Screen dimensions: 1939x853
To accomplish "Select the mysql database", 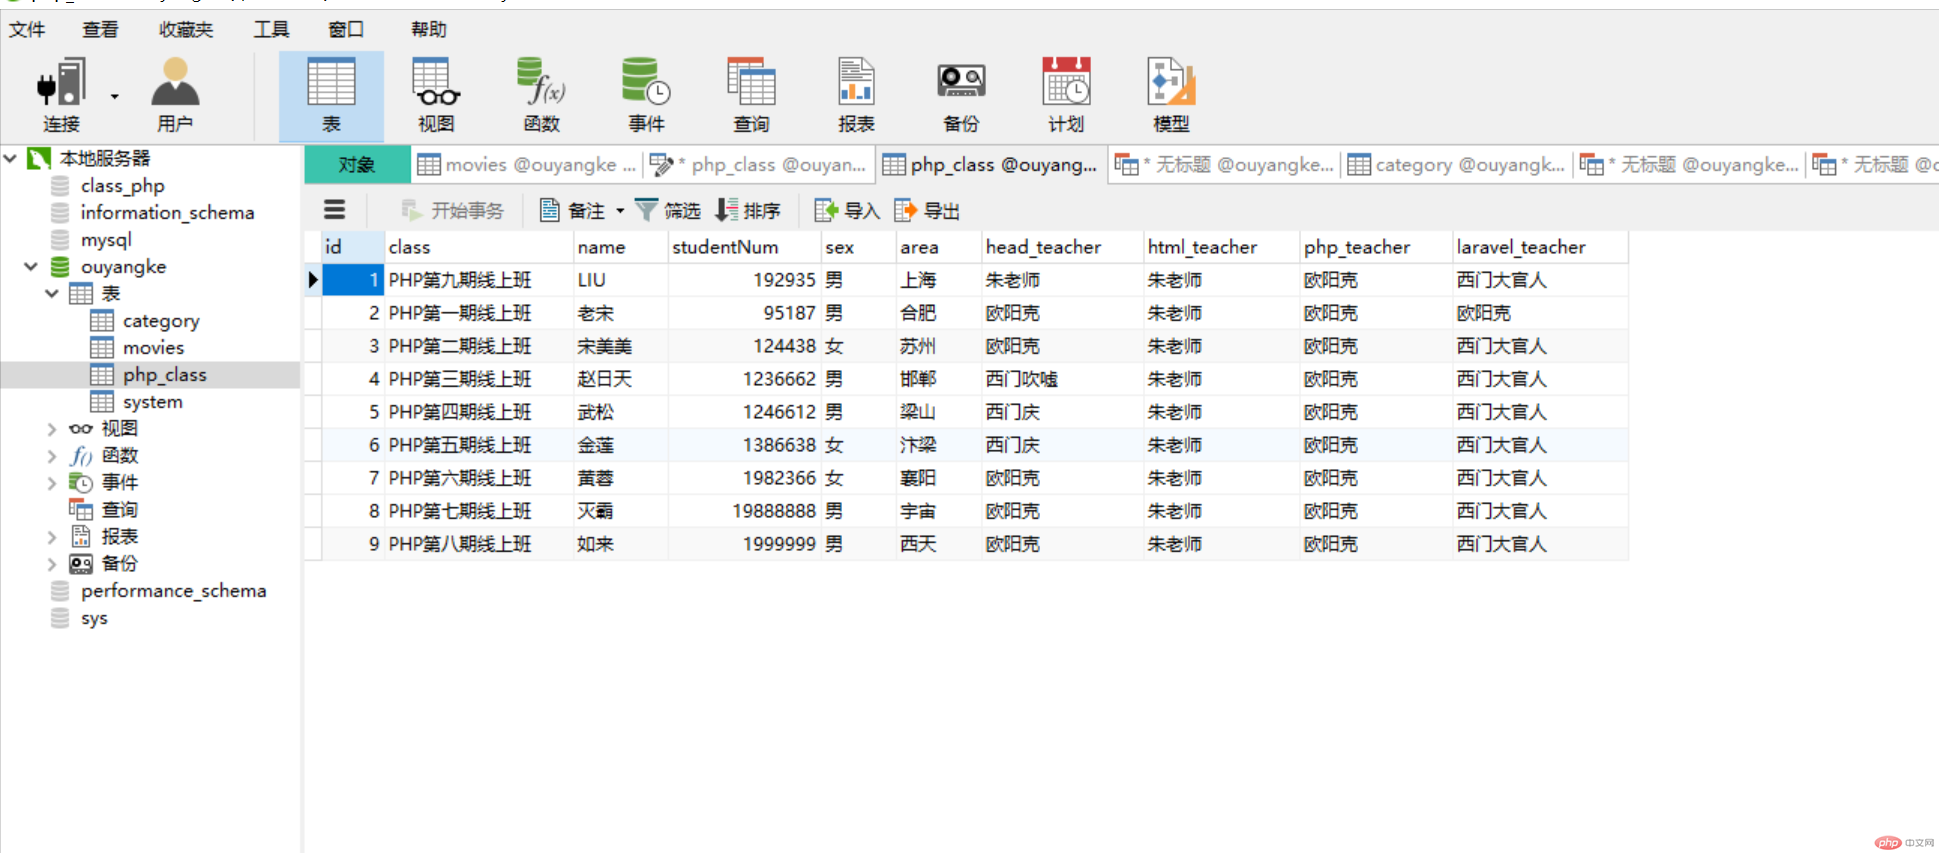I will coord(106,239).
